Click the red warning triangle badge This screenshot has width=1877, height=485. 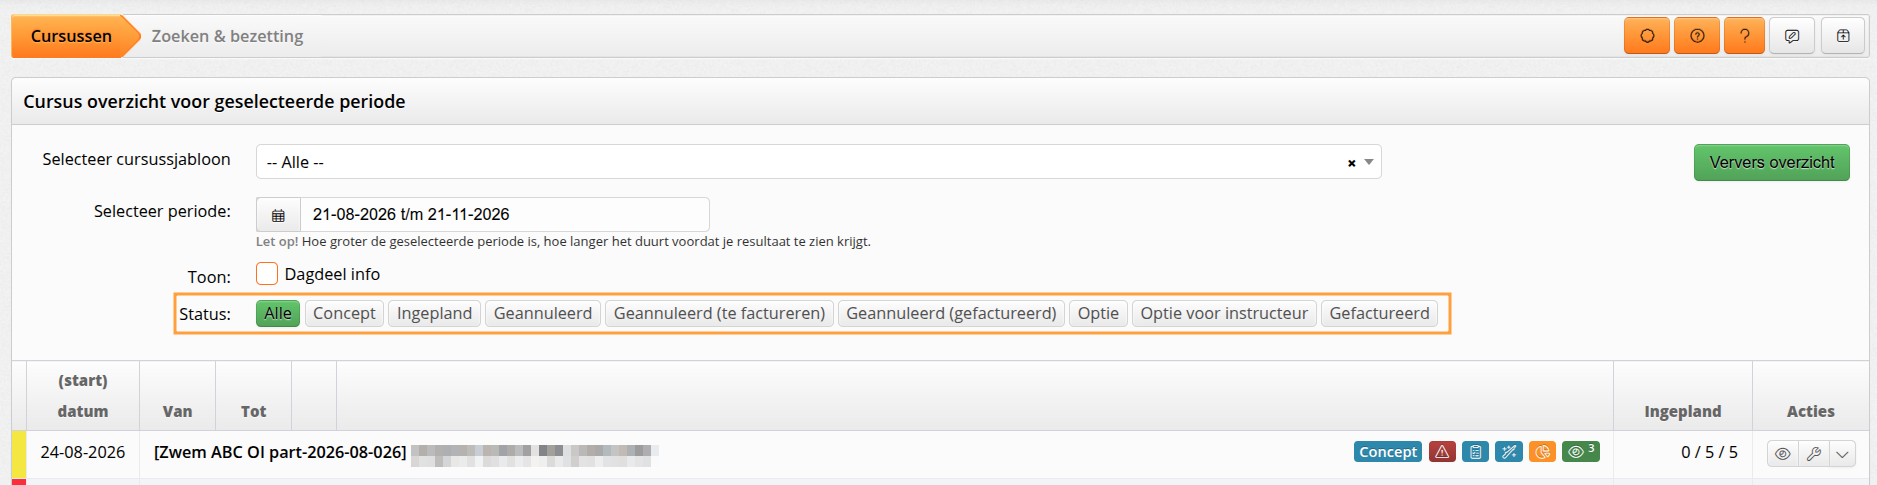coord(1442,452)
